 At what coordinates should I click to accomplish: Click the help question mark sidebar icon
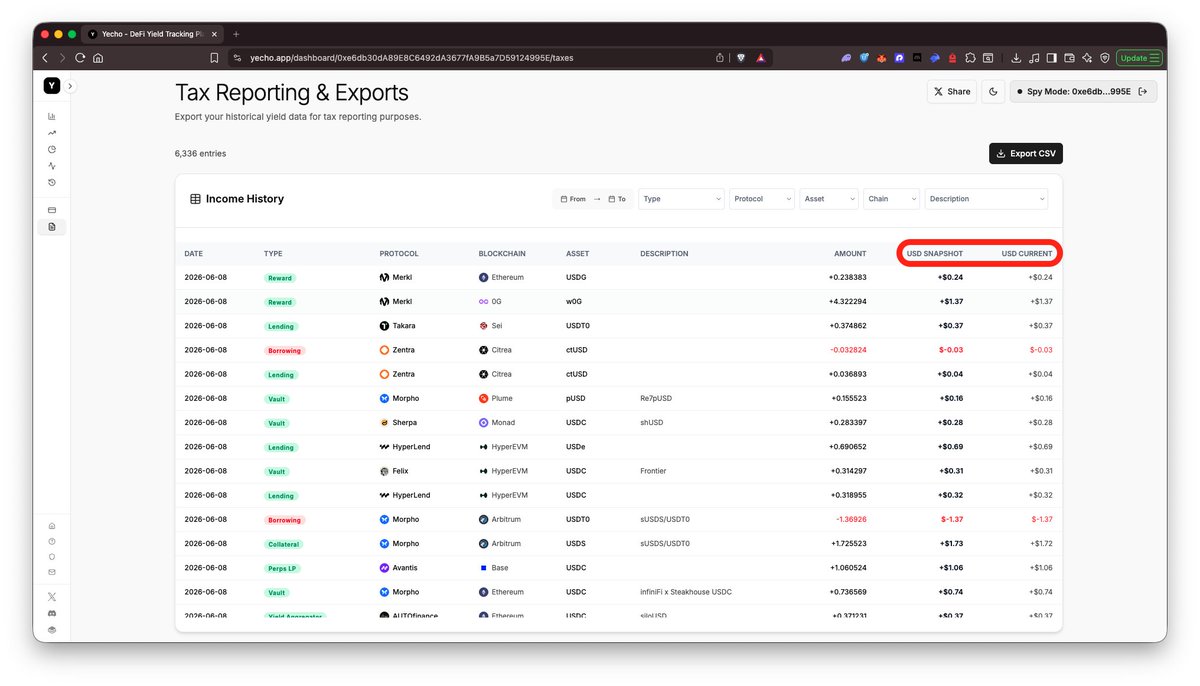(52, 541)
